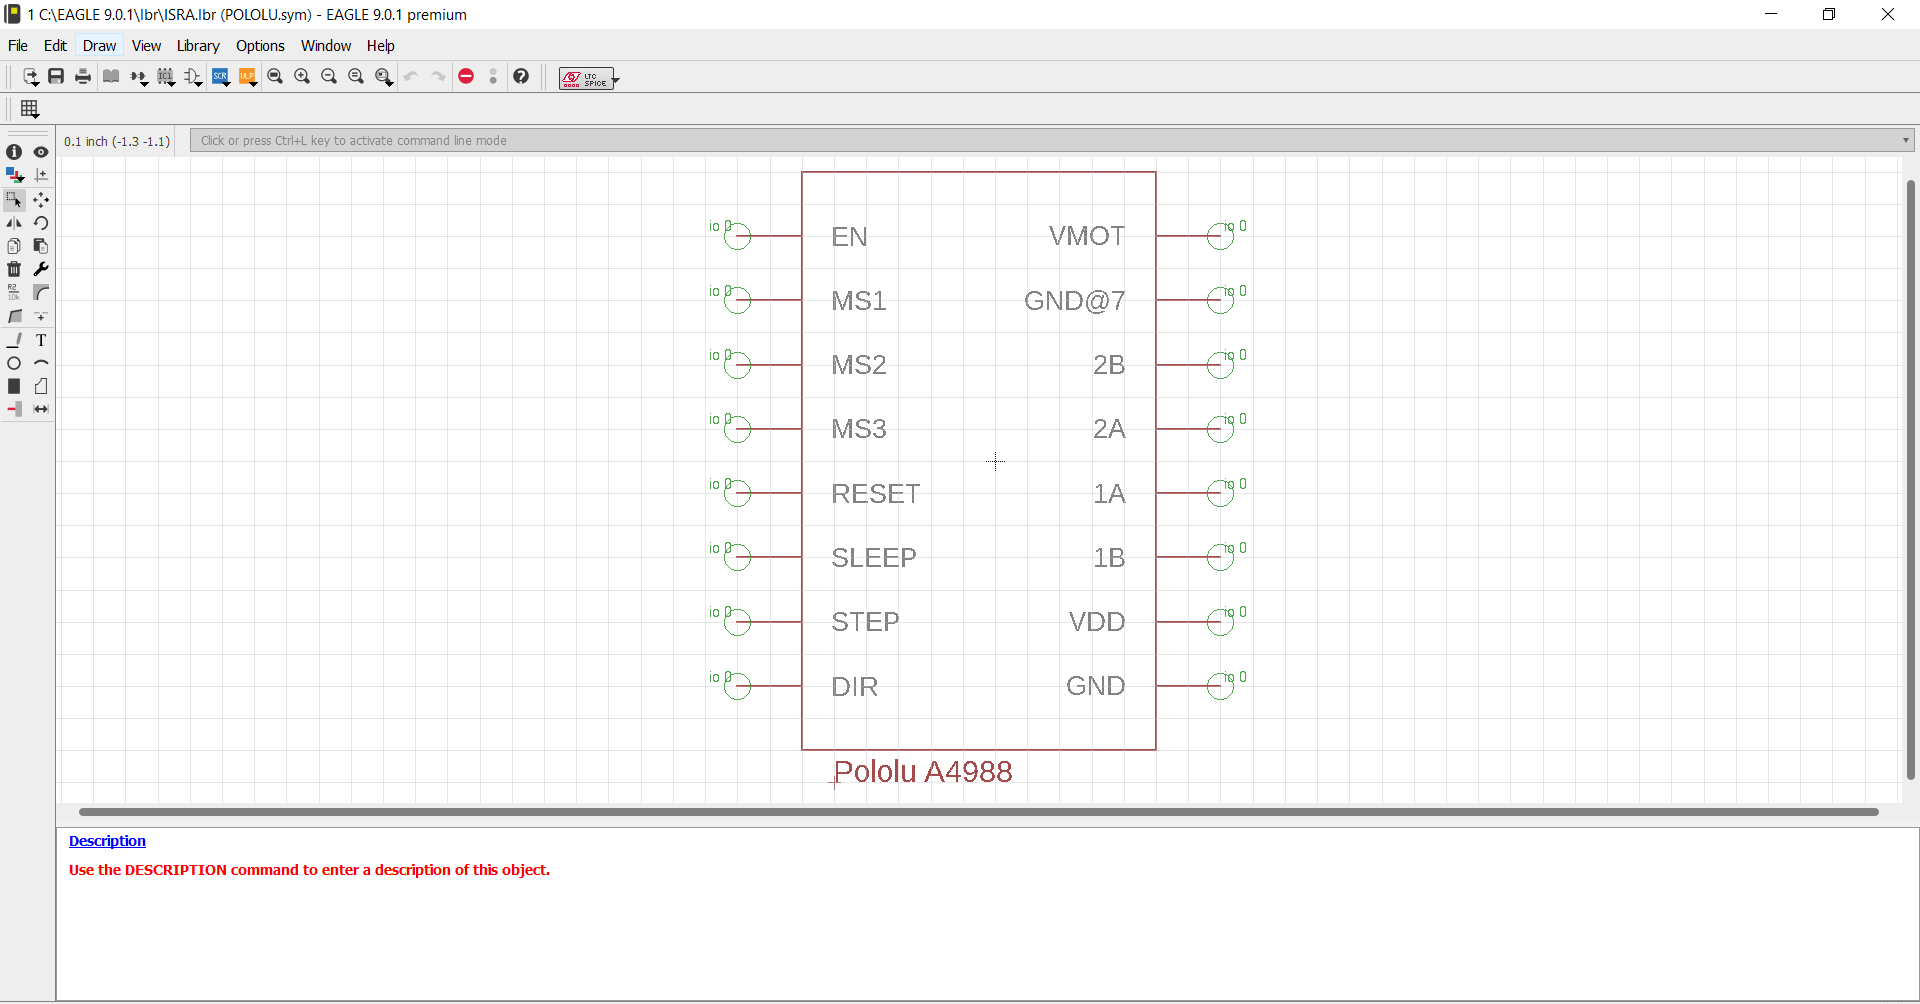Select the Rotate tool
The image size is (1920, 1004).
tap(41, 223)
